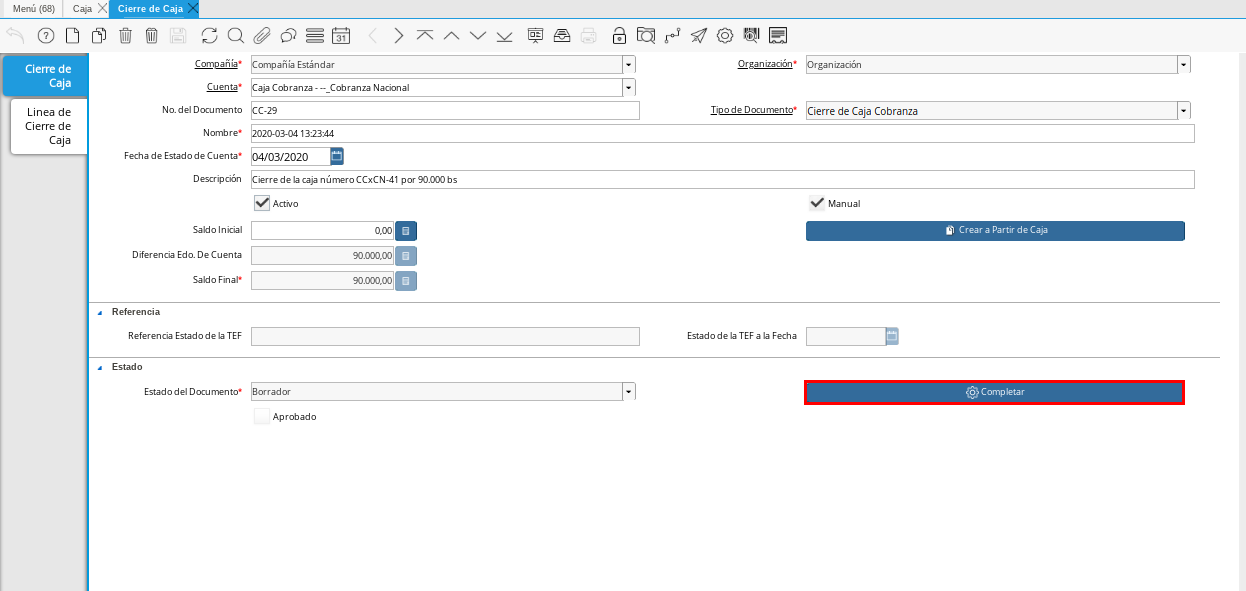The image size is (1246, 591).
Task: Open the Linea de Cierre de Caja side tab
Action: click(x=49, y=126)
